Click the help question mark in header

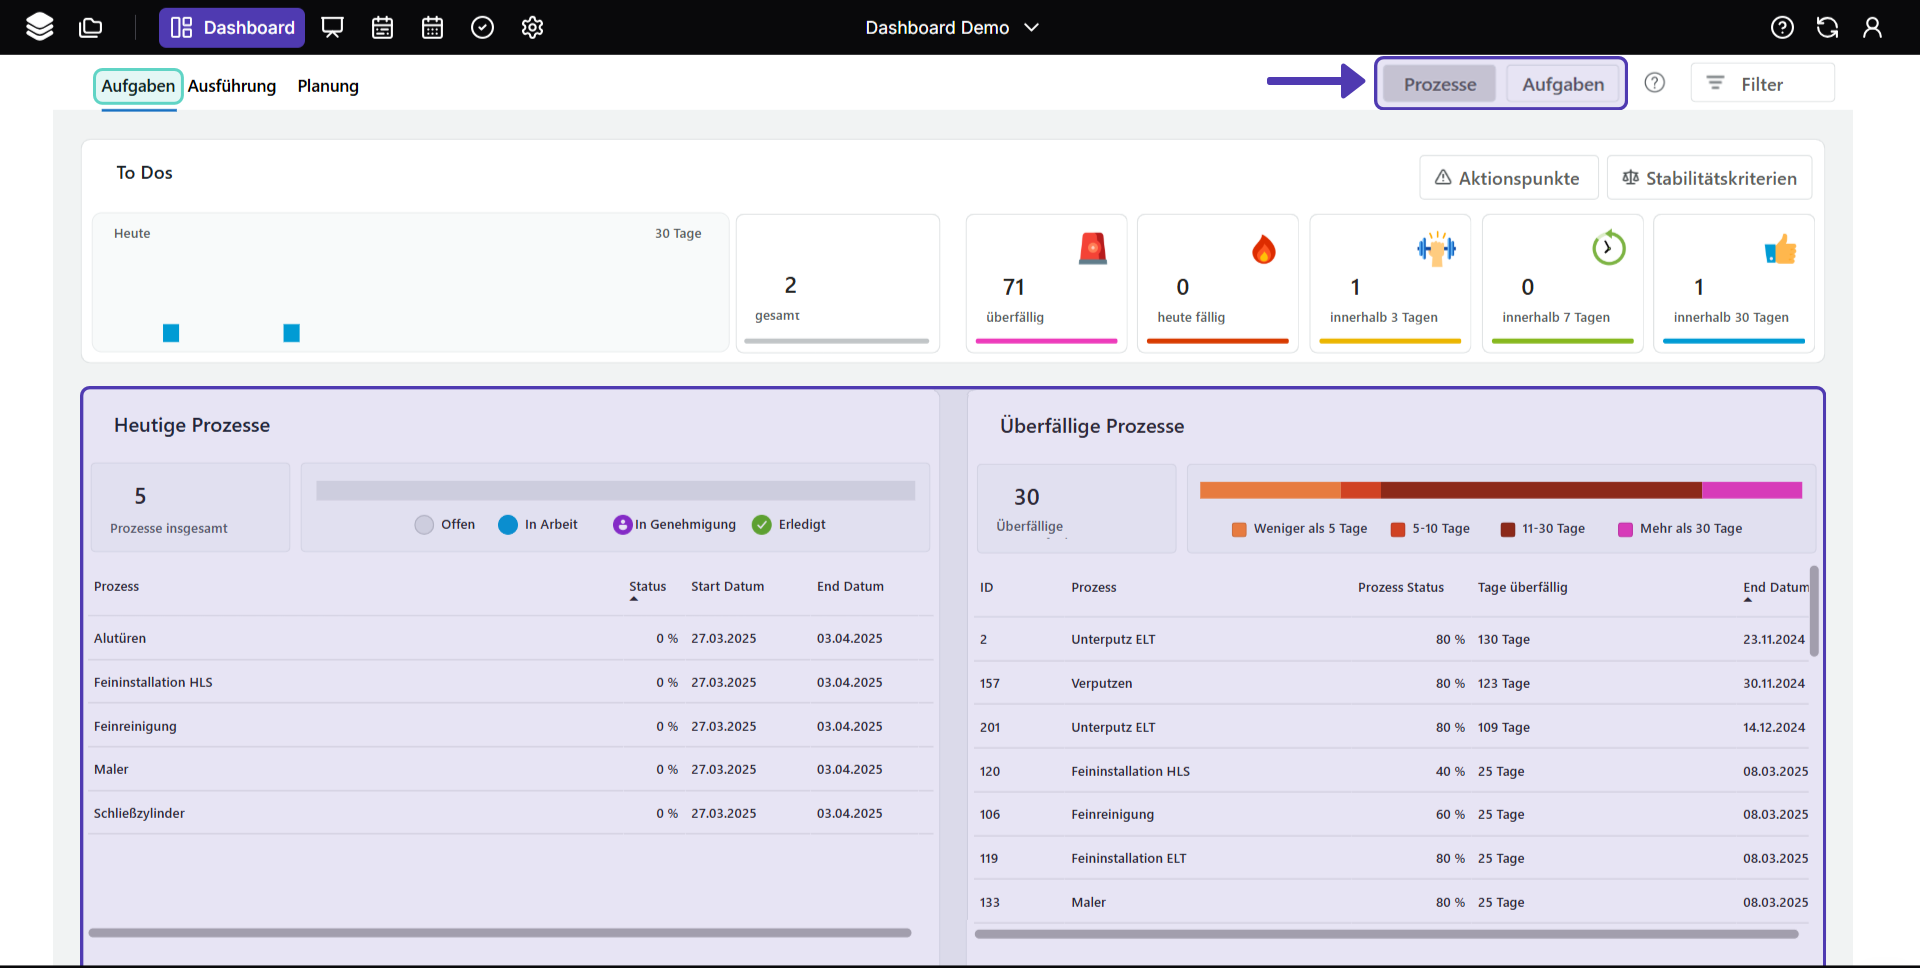1782,27
